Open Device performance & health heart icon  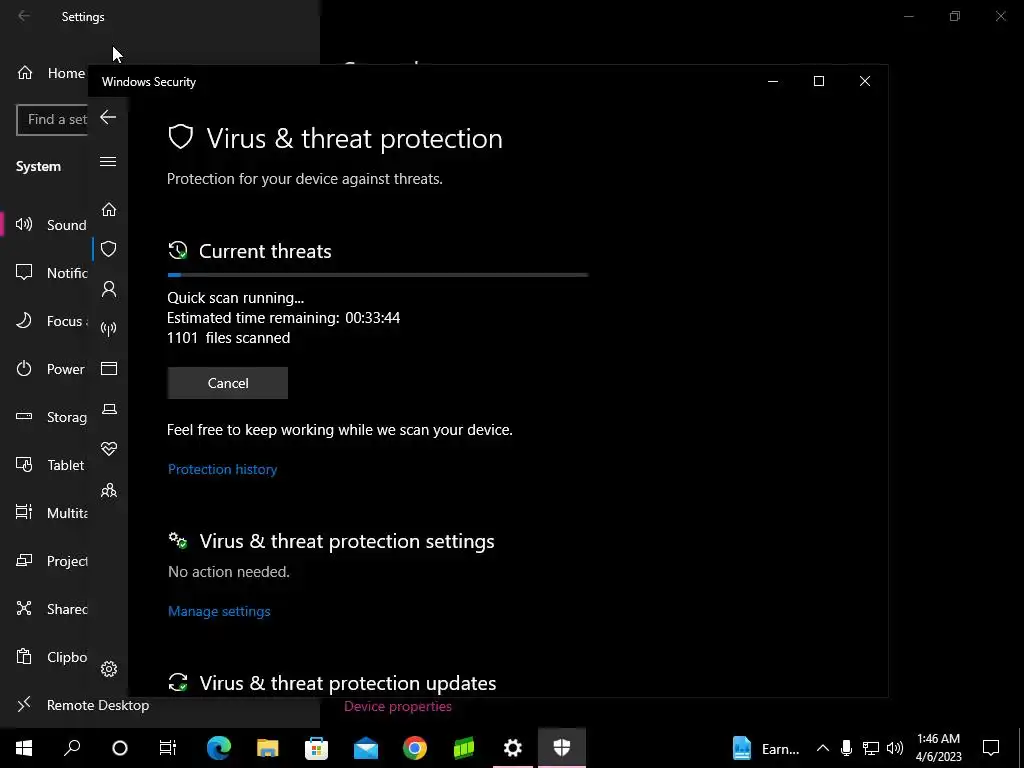tap(109, 449)
